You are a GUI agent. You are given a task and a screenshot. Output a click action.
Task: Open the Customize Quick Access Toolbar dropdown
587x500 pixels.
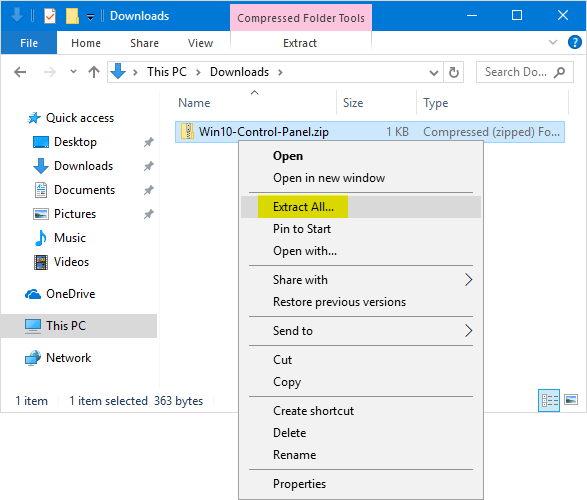tap(90, 17)
